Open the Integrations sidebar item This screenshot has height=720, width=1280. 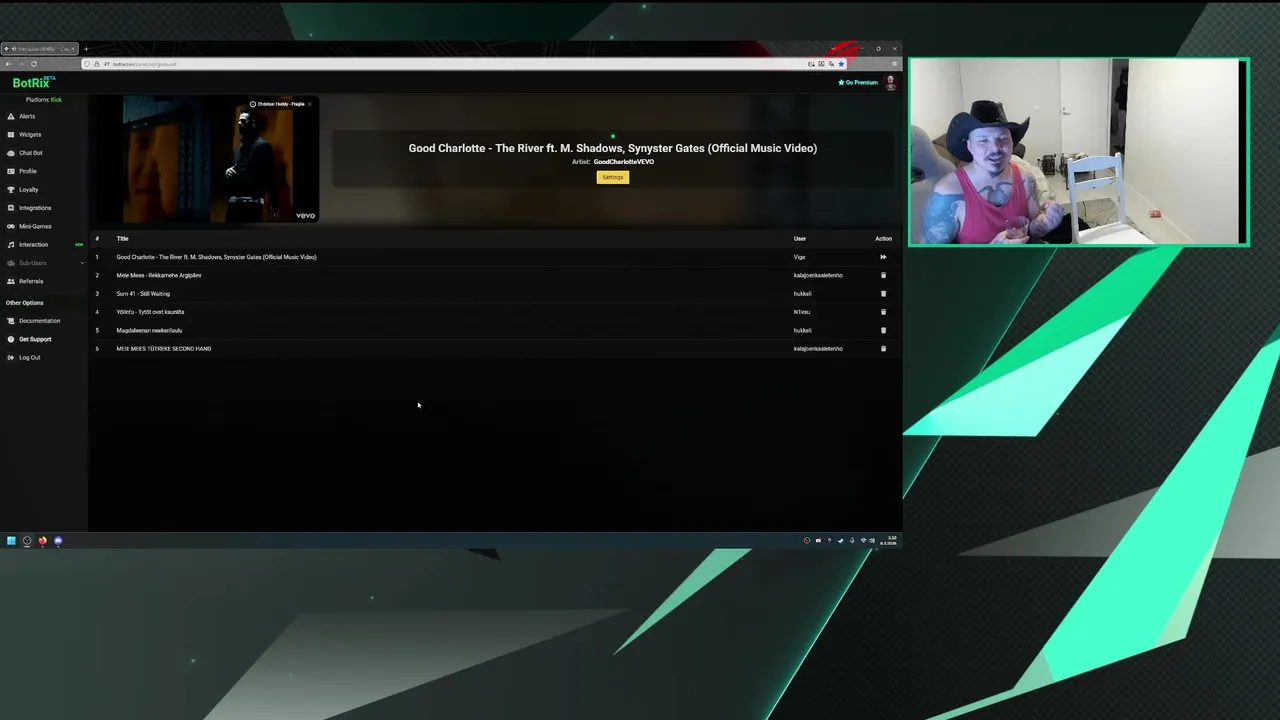coord(34,208)
